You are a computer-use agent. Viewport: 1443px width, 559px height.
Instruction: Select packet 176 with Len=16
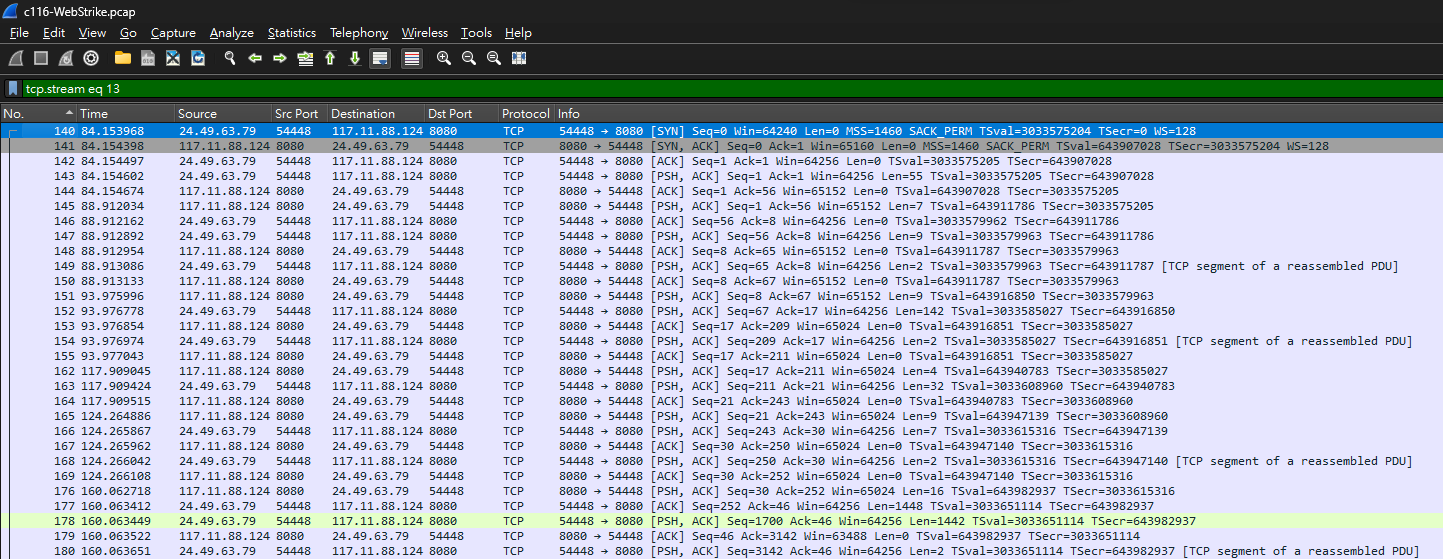(x=721, y=491)
